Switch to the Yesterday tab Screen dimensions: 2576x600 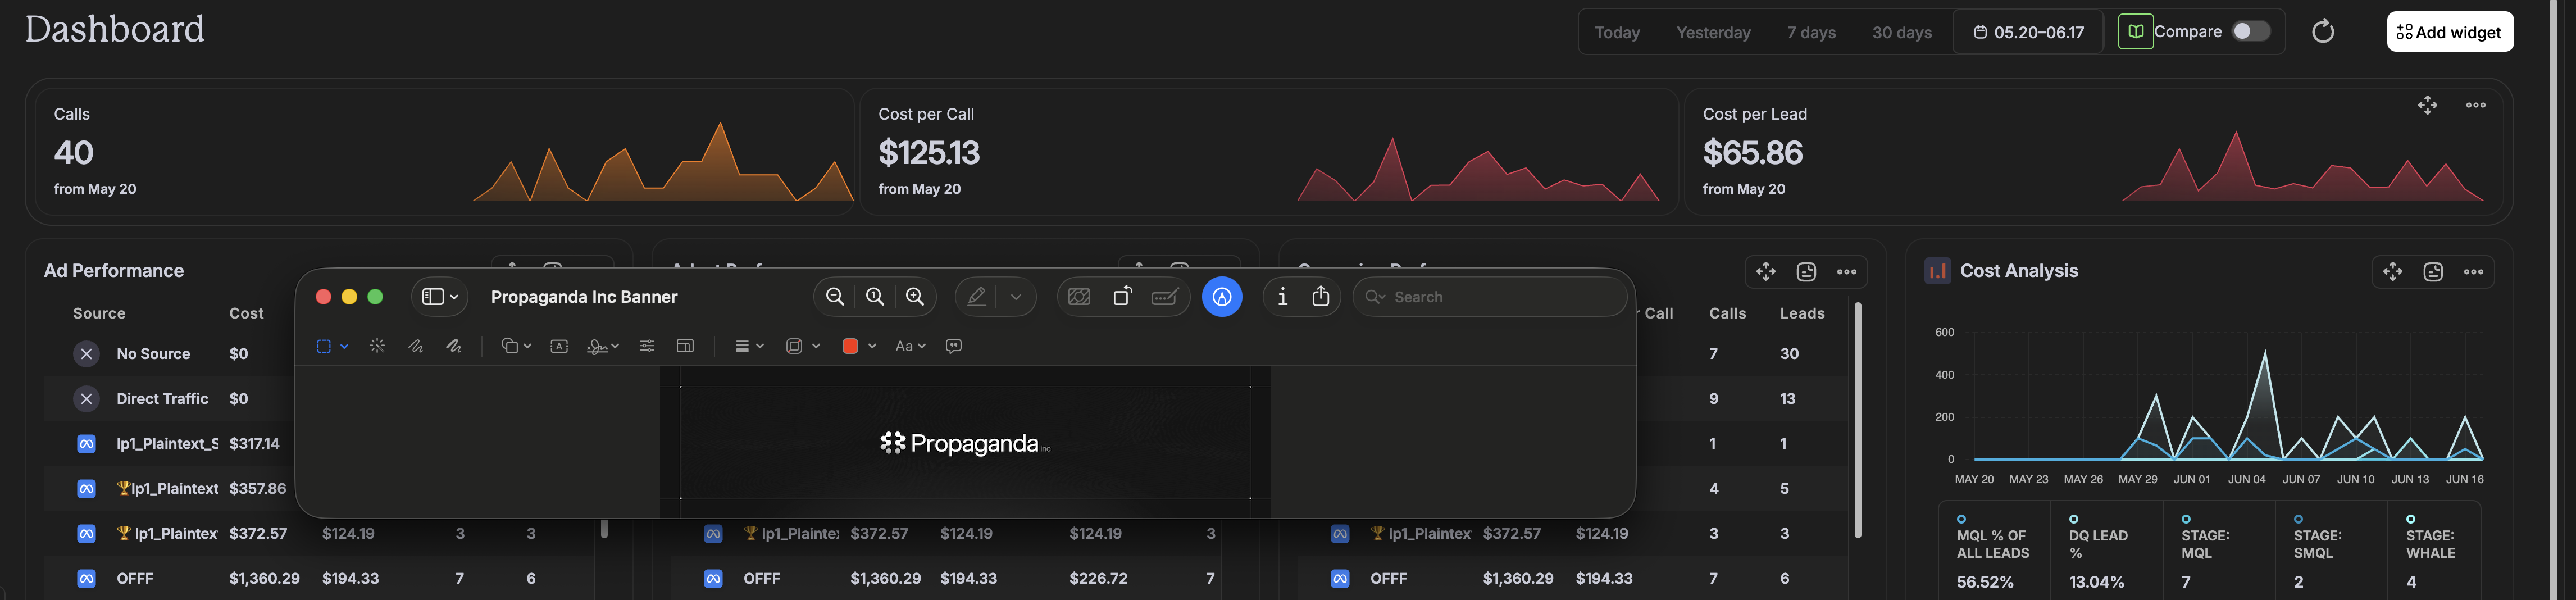pos(1713,32)
